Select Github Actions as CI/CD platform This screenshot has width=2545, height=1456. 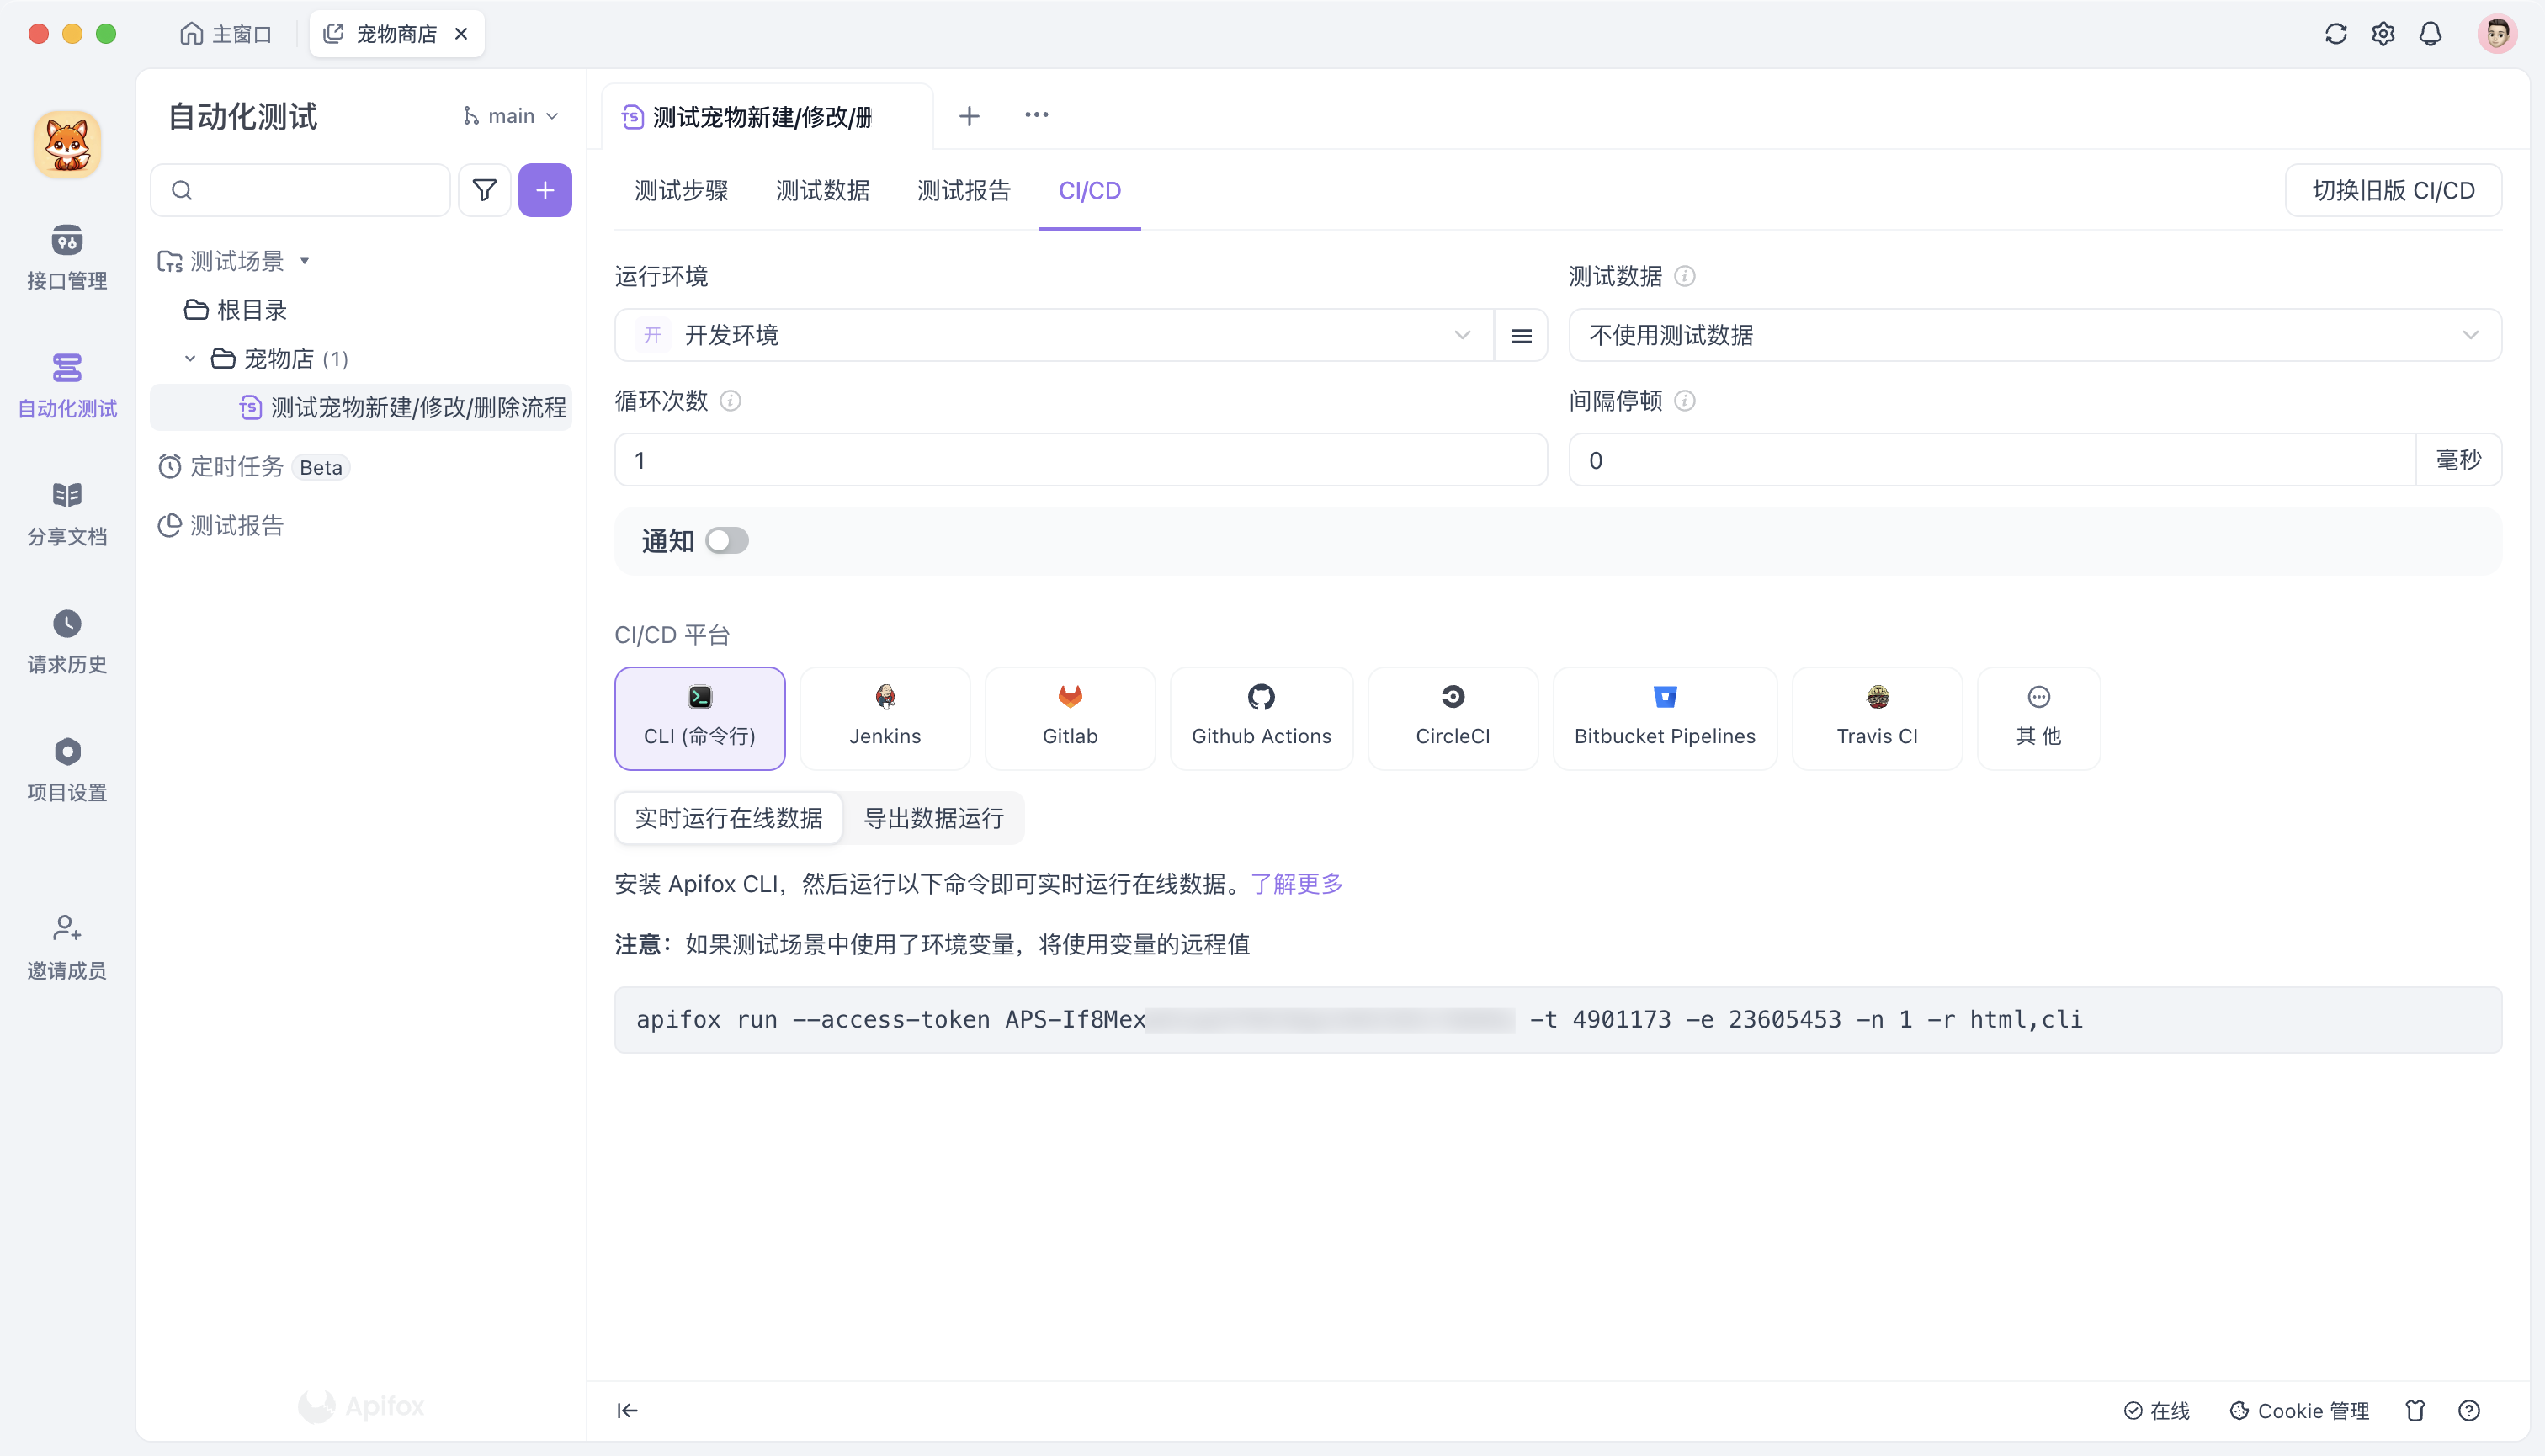(1261, 718)
